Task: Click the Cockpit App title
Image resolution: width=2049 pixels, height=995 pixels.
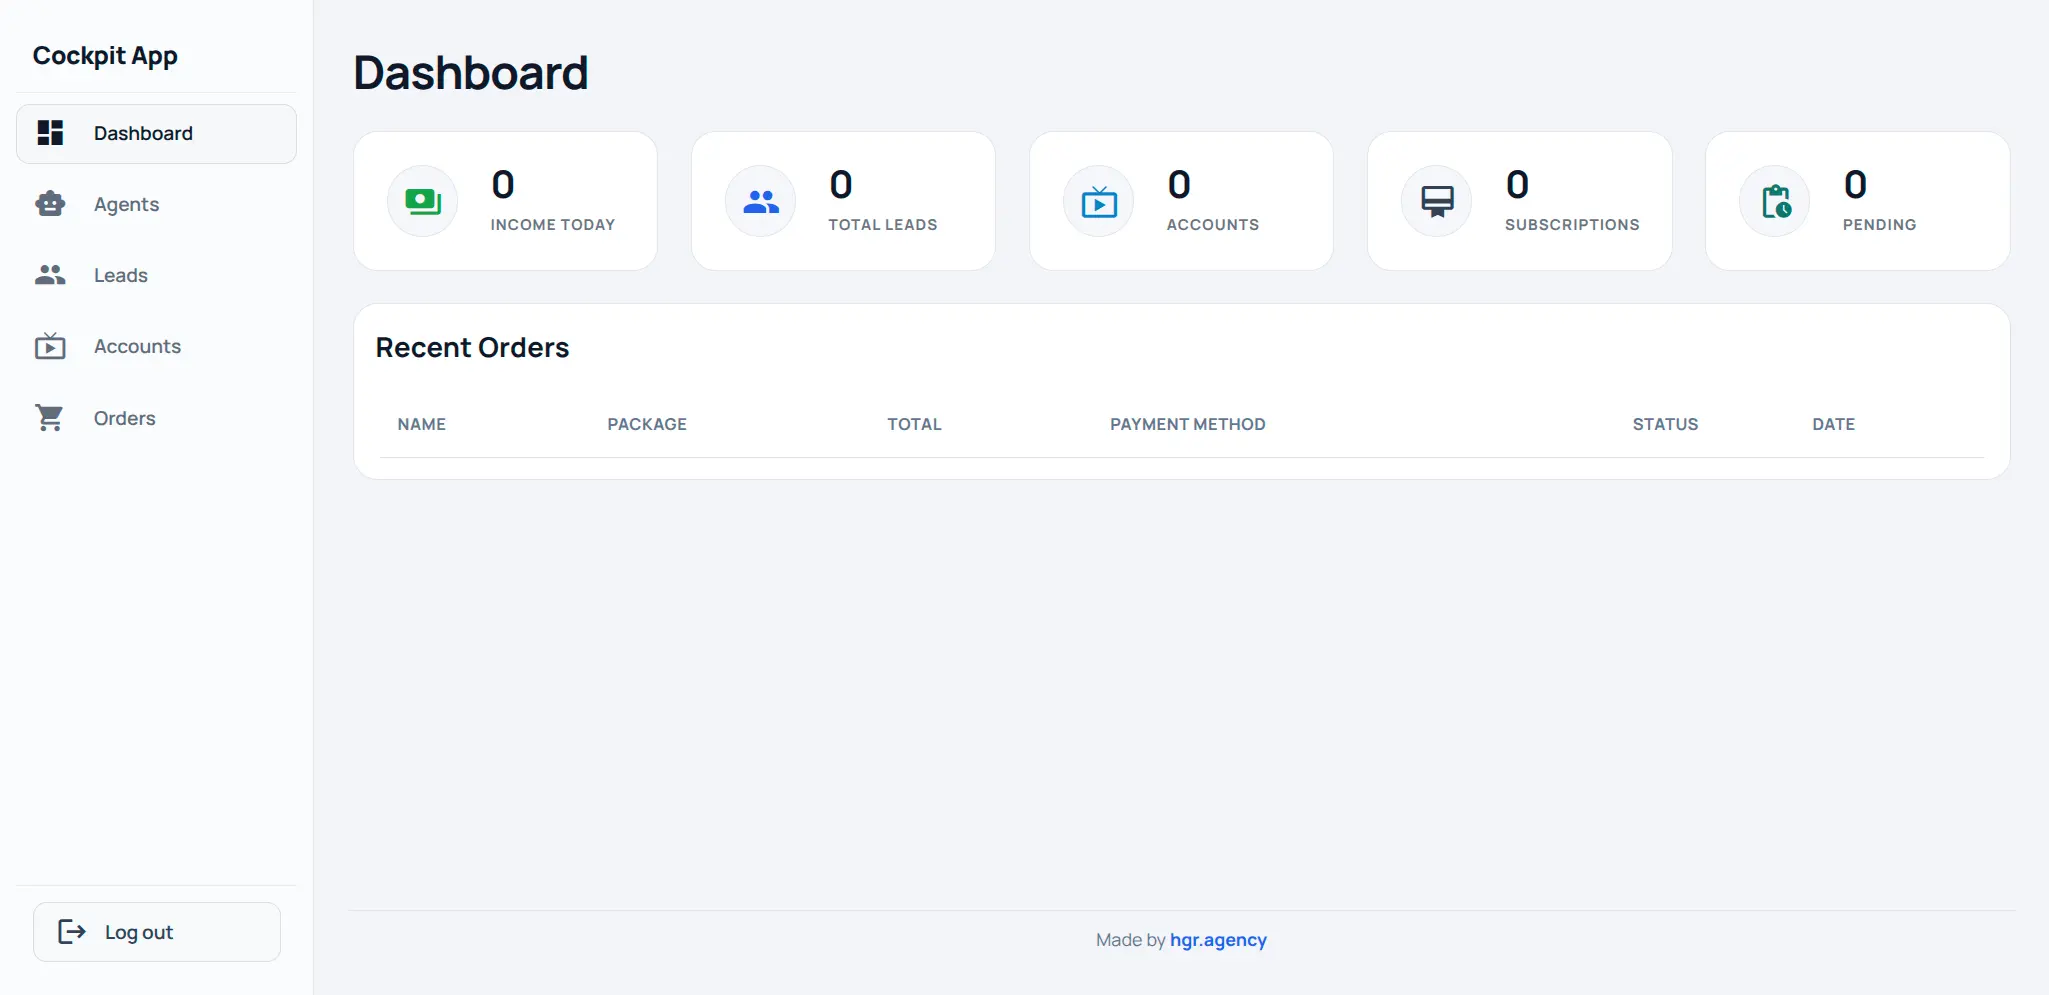Action: click(x=105, y=56)
